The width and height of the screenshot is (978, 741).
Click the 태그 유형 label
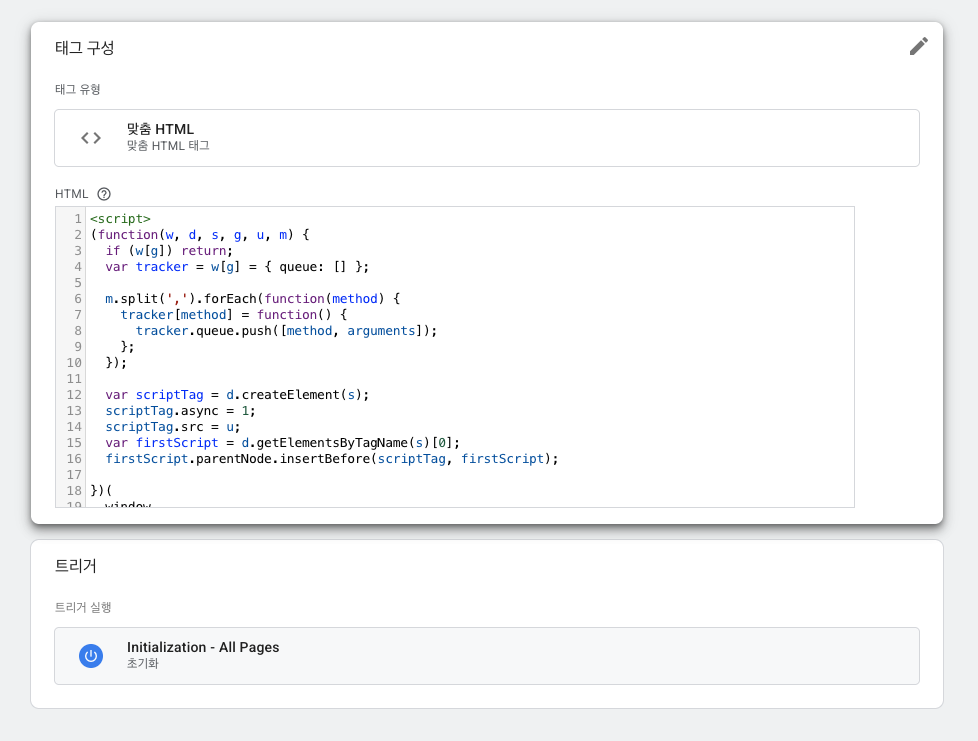pyautogui.click(x=77, y=89)
